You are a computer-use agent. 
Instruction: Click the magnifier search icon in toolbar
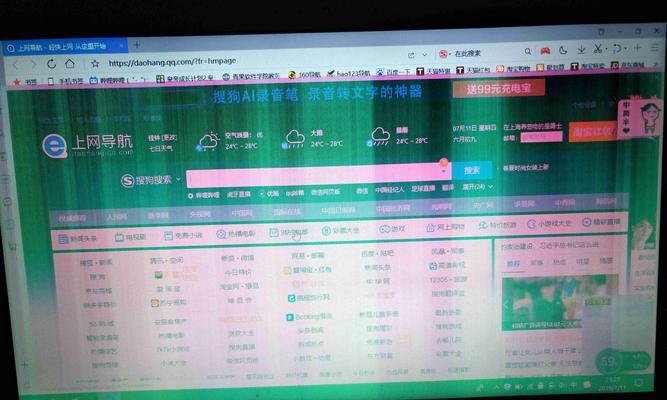point(527,51)
